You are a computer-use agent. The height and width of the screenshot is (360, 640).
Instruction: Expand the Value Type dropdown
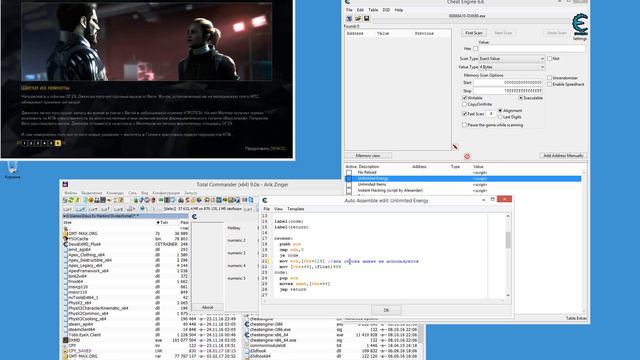pyautogui.click(x=511, y=67)
